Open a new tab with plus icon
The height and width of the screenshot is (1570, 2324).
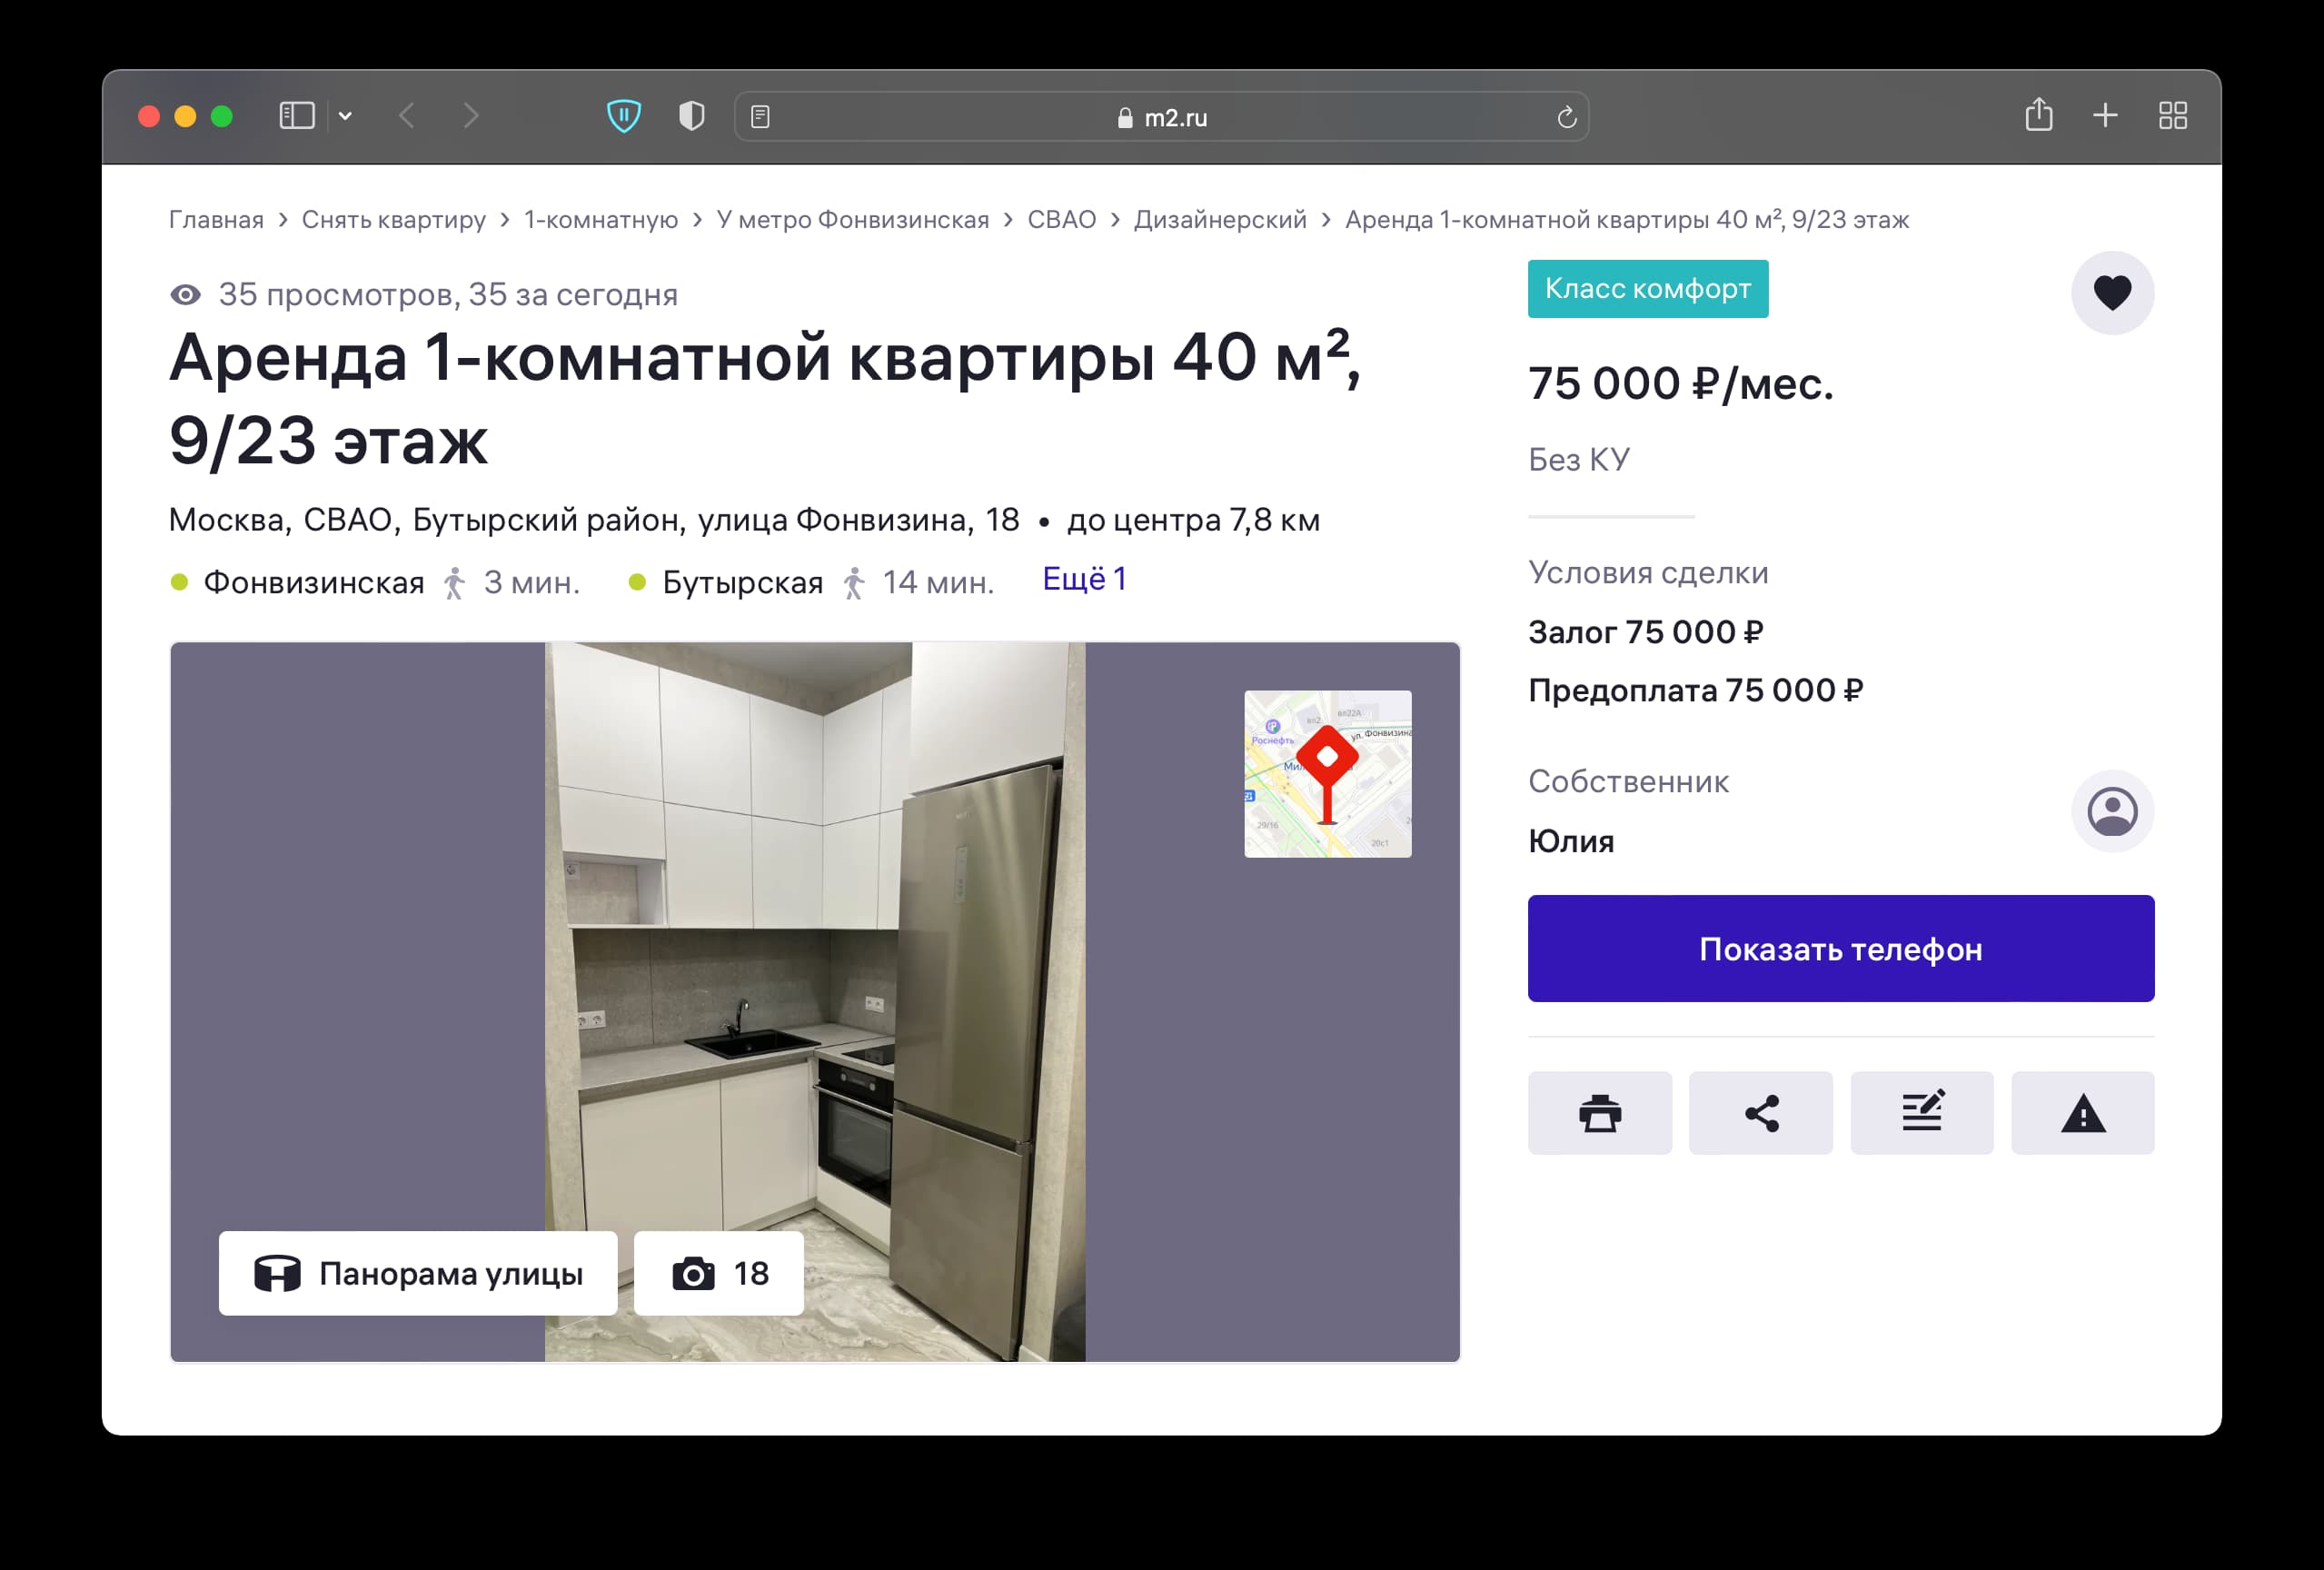[2105, 116]
